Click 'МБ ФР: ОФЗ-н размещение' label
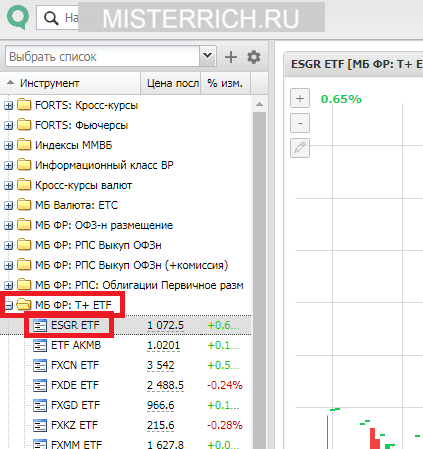 [x=104, y=225]
